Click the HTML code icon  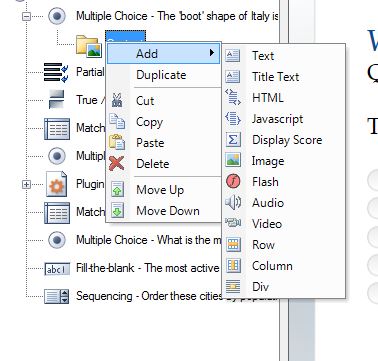[233, 97]
